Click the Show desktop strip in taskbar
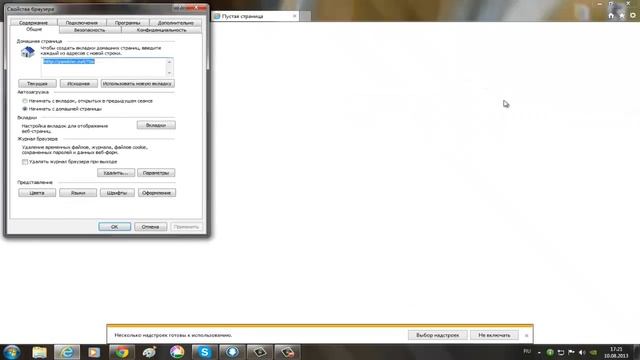Viewport: 640px width, 360px height. point(637,352)
